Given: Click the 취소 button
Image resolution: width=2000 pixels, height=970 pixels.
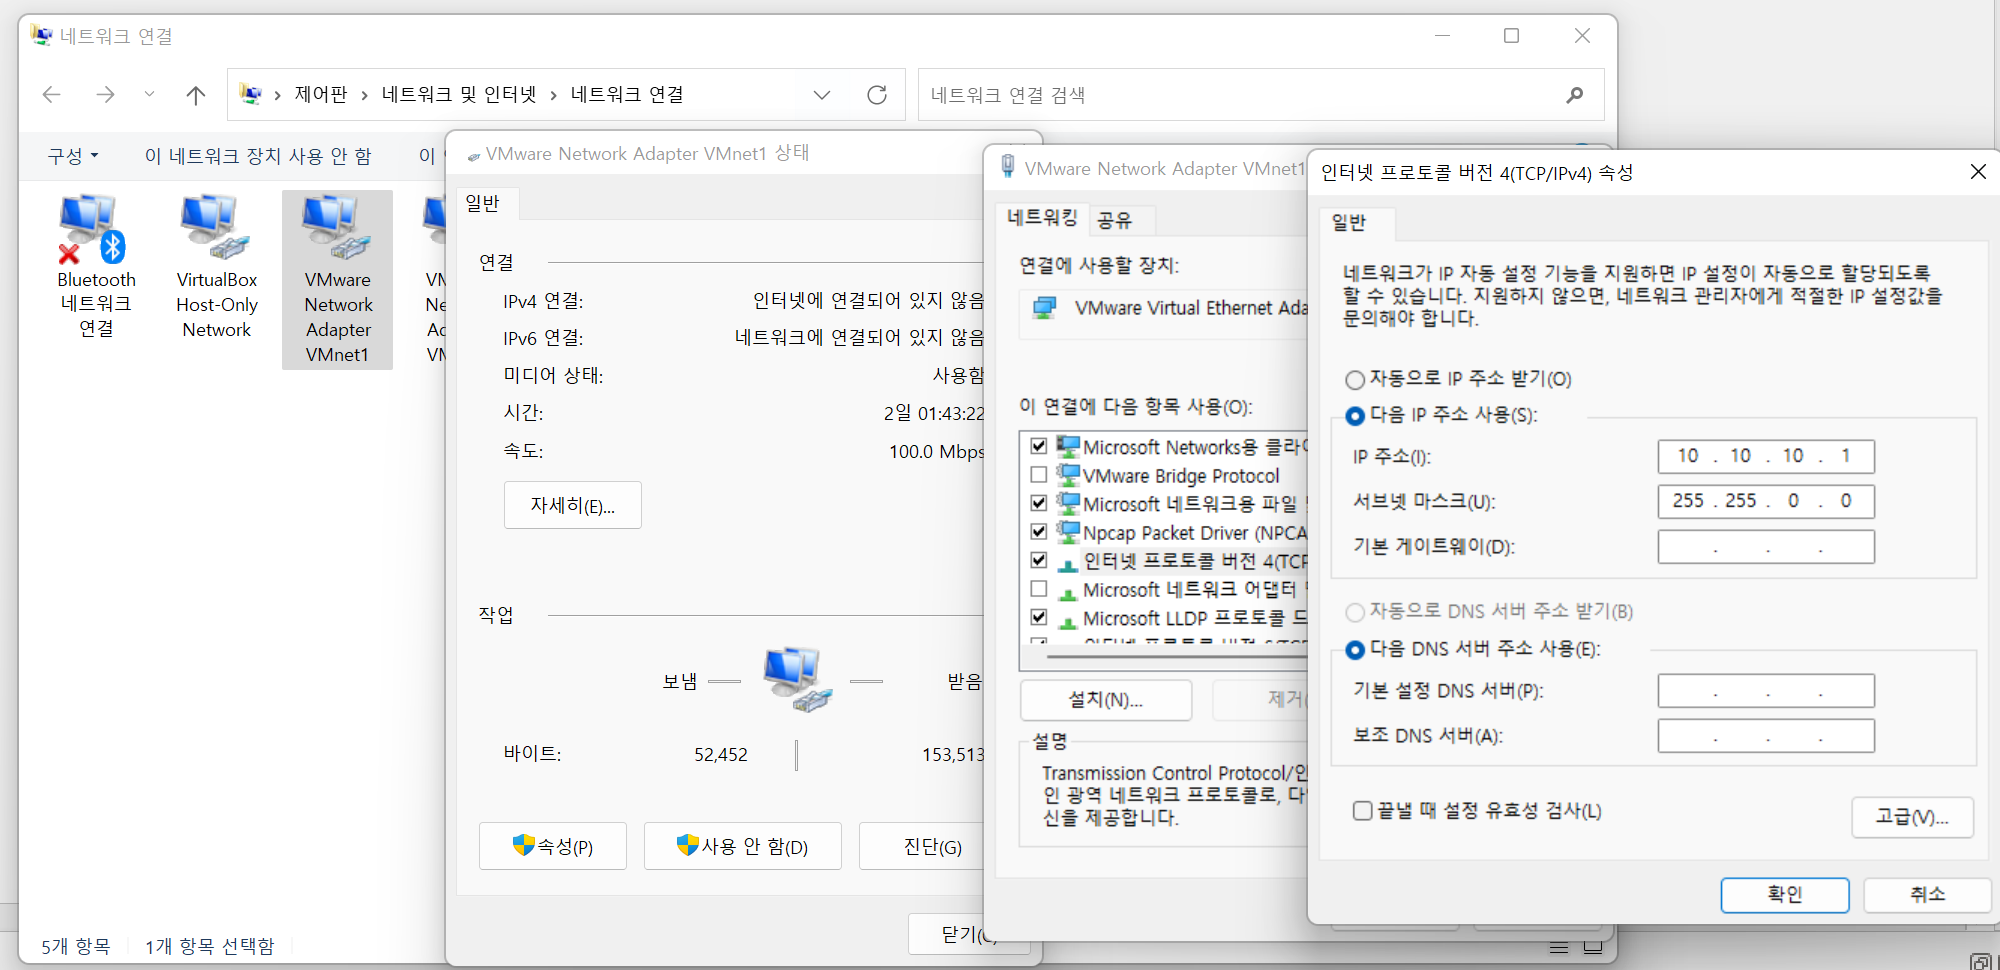Looking at the screenshot, I should (1927, 894).
